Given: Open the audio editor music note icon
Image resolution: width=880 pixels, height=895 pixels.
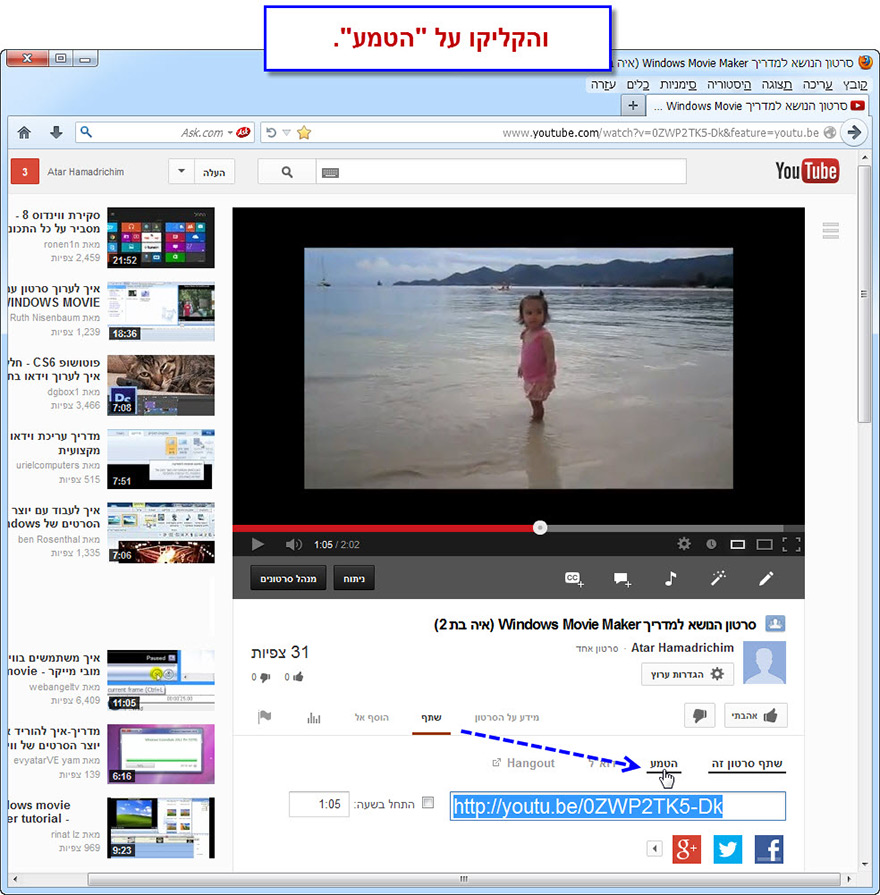Looking at the screenshot, I should tap(670, 578).
